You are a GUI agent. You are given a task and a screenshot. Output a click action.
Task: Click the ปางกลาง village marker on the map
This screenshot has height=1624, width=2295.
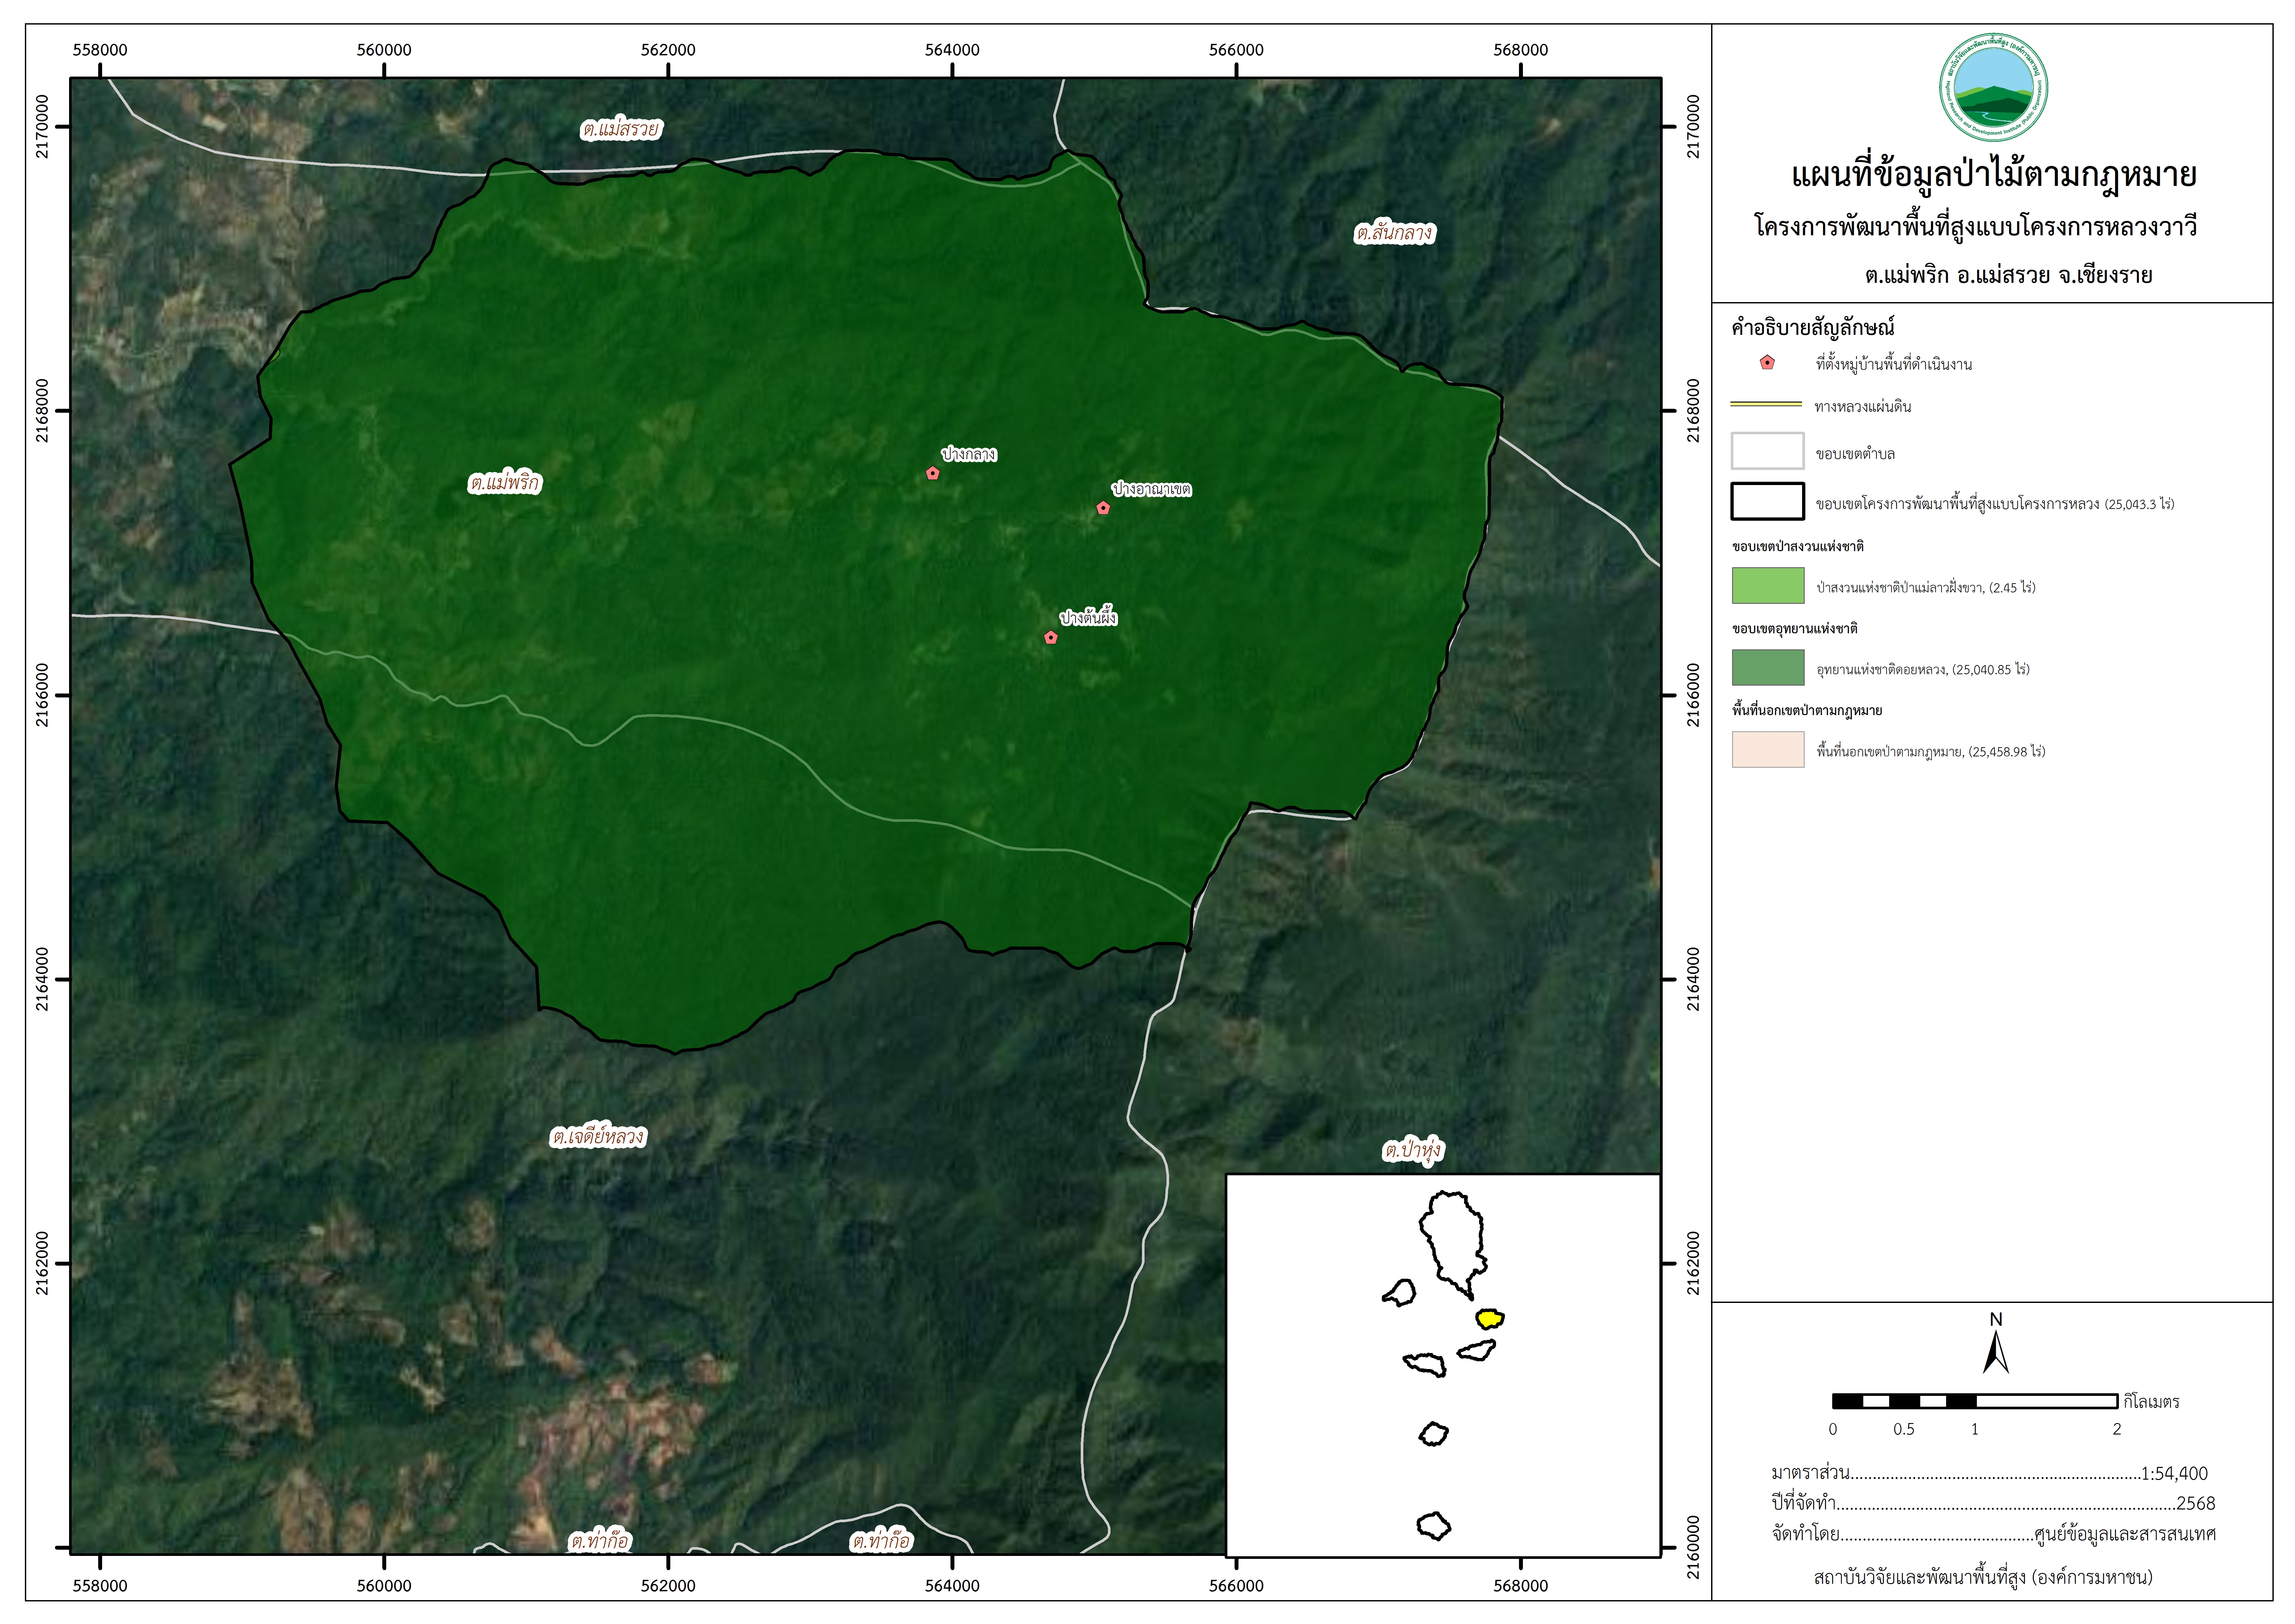click(933, 473)
